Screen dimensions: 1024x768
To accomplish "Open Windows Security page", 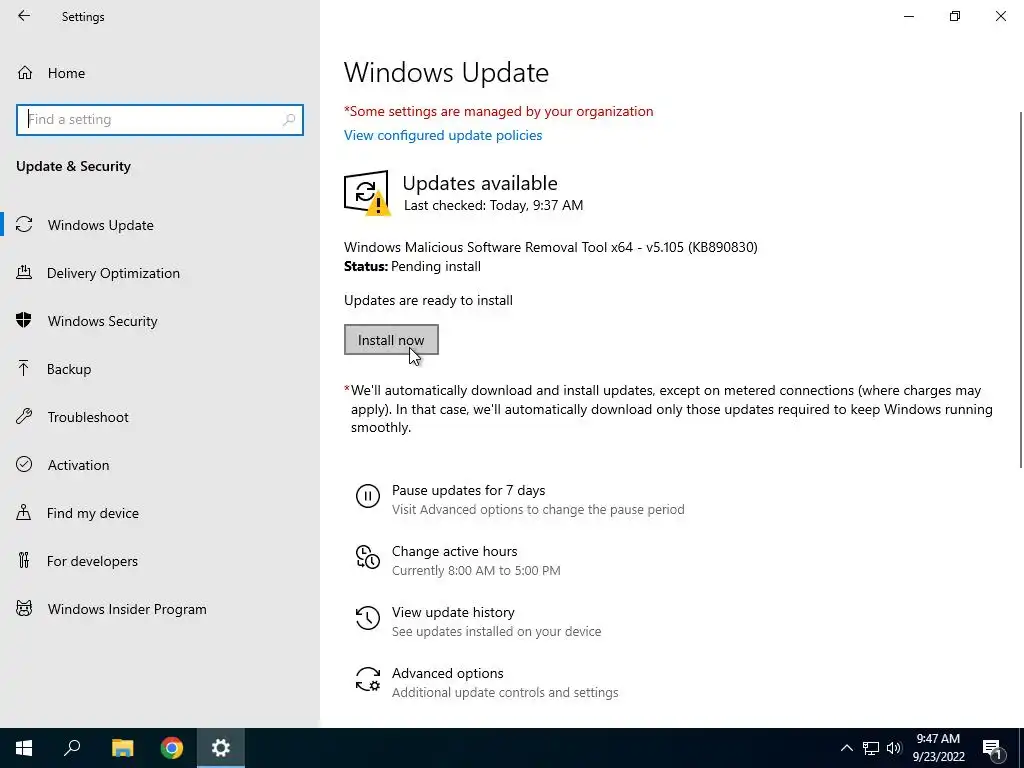I will click(160, 321).
